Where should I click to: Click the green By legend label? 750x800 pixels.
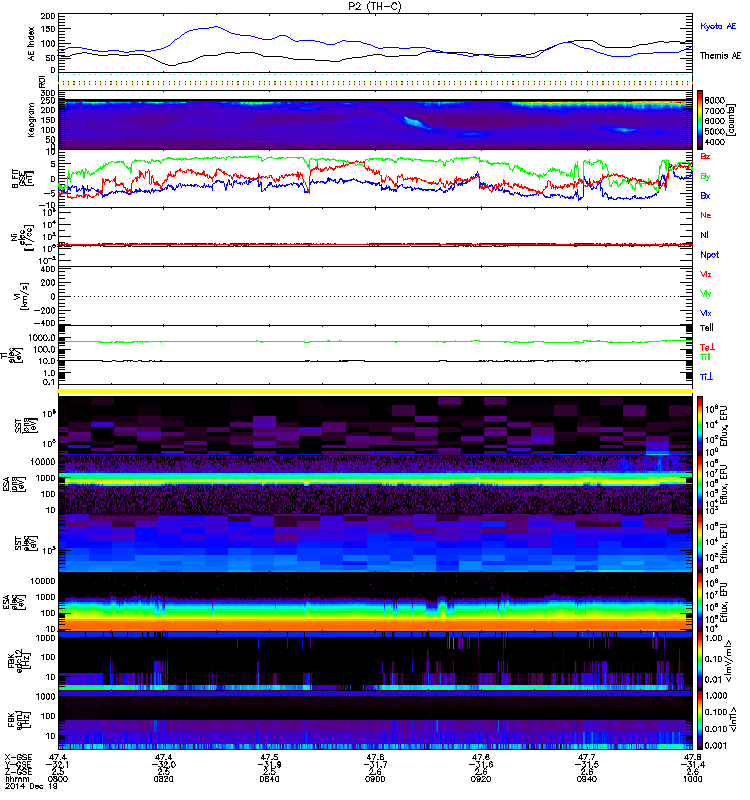705,176
